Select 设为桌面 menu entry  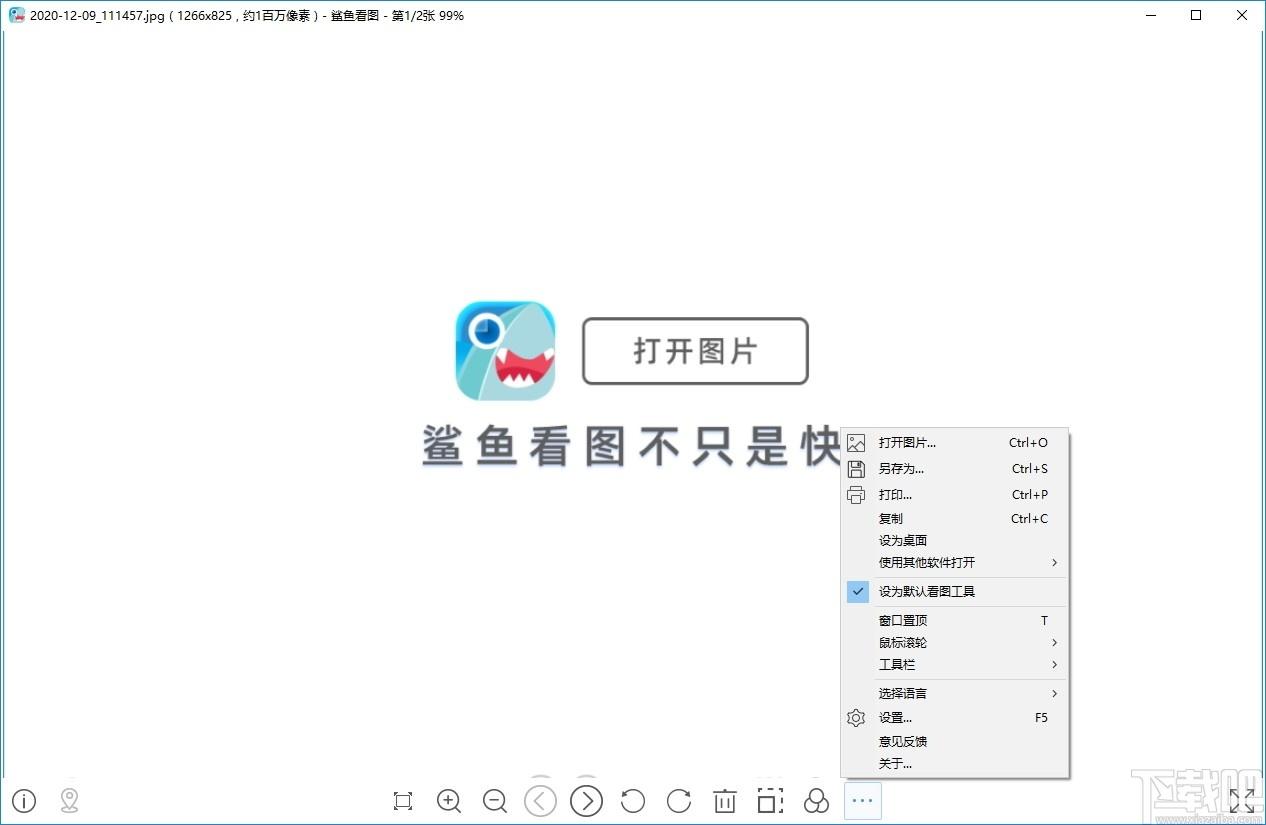coord(955,541)
